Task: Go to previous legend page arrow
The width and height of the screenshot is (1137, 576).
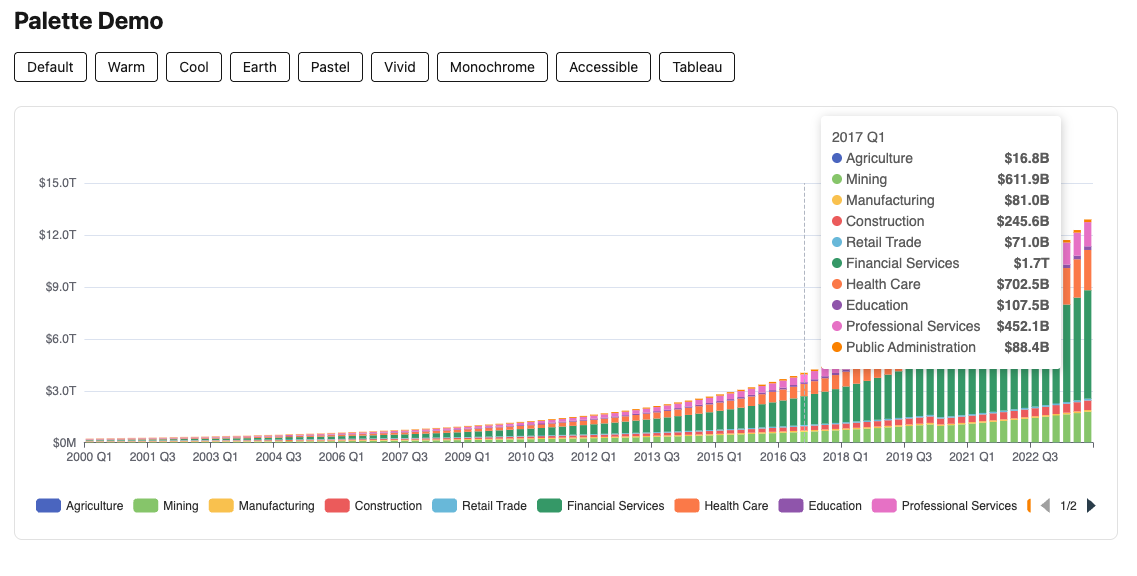Action: [1045, 506]
